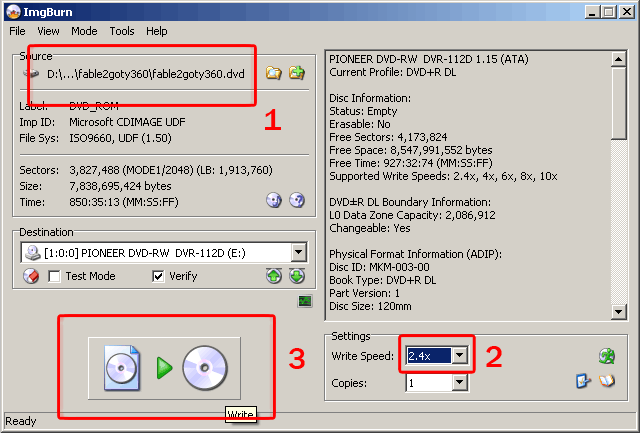
Task: Click the 'Size: 7,838,695,424 bytes' value
Action: pyautogui.click(x=120, y=186)
